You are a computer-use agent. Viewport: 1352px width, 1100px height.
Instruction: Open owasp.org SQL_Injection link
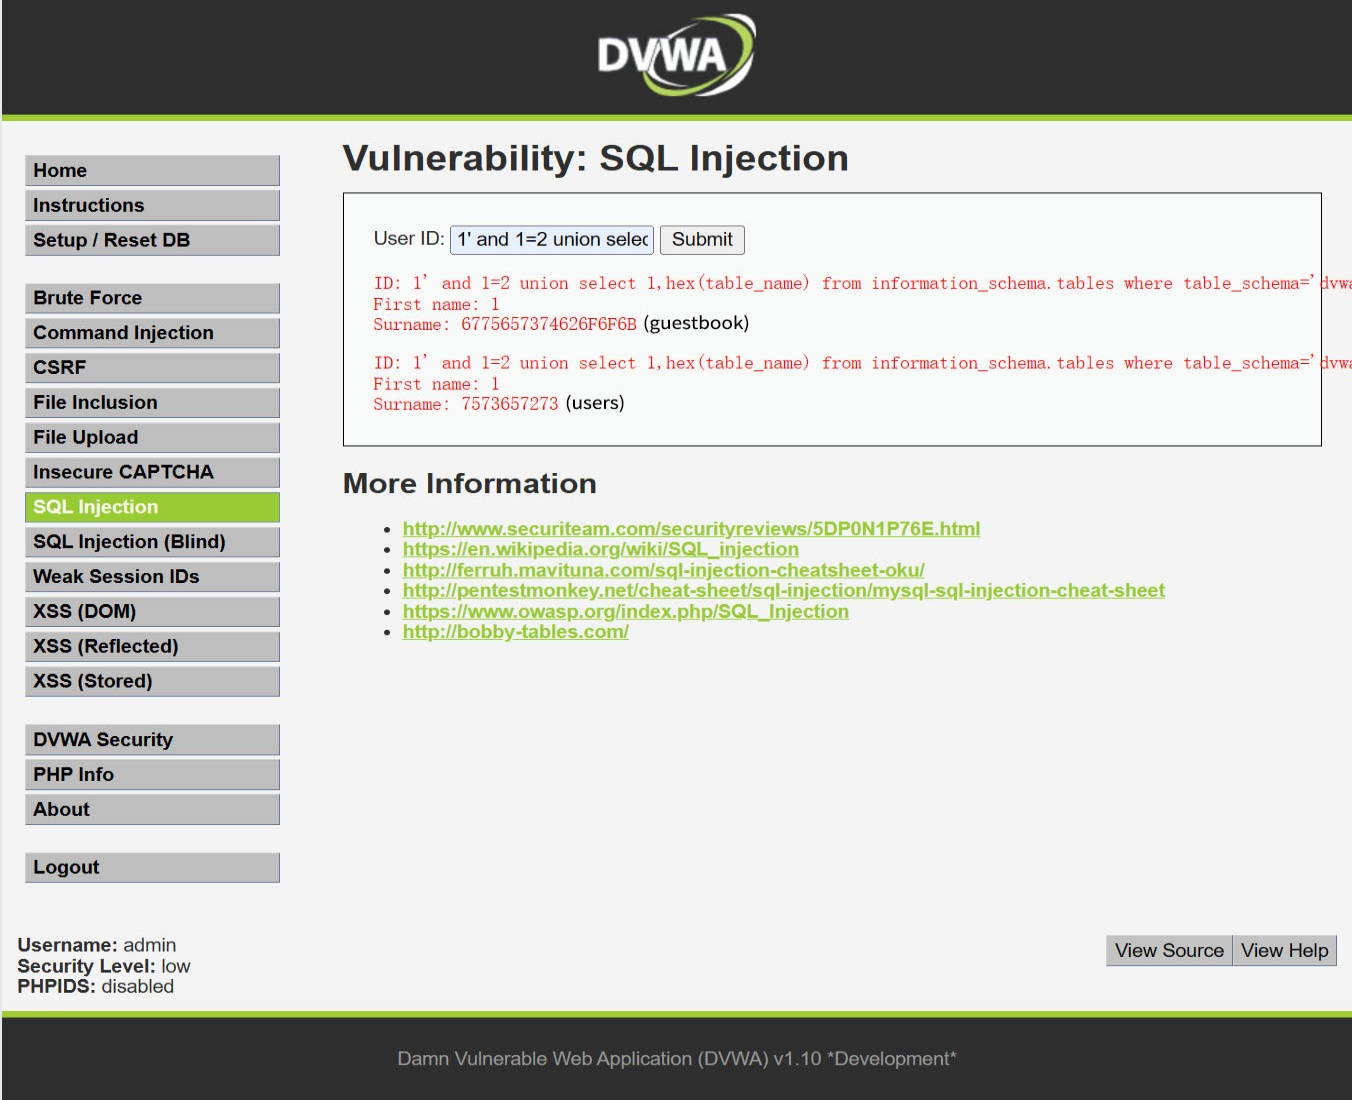click(x=626, y=611)
